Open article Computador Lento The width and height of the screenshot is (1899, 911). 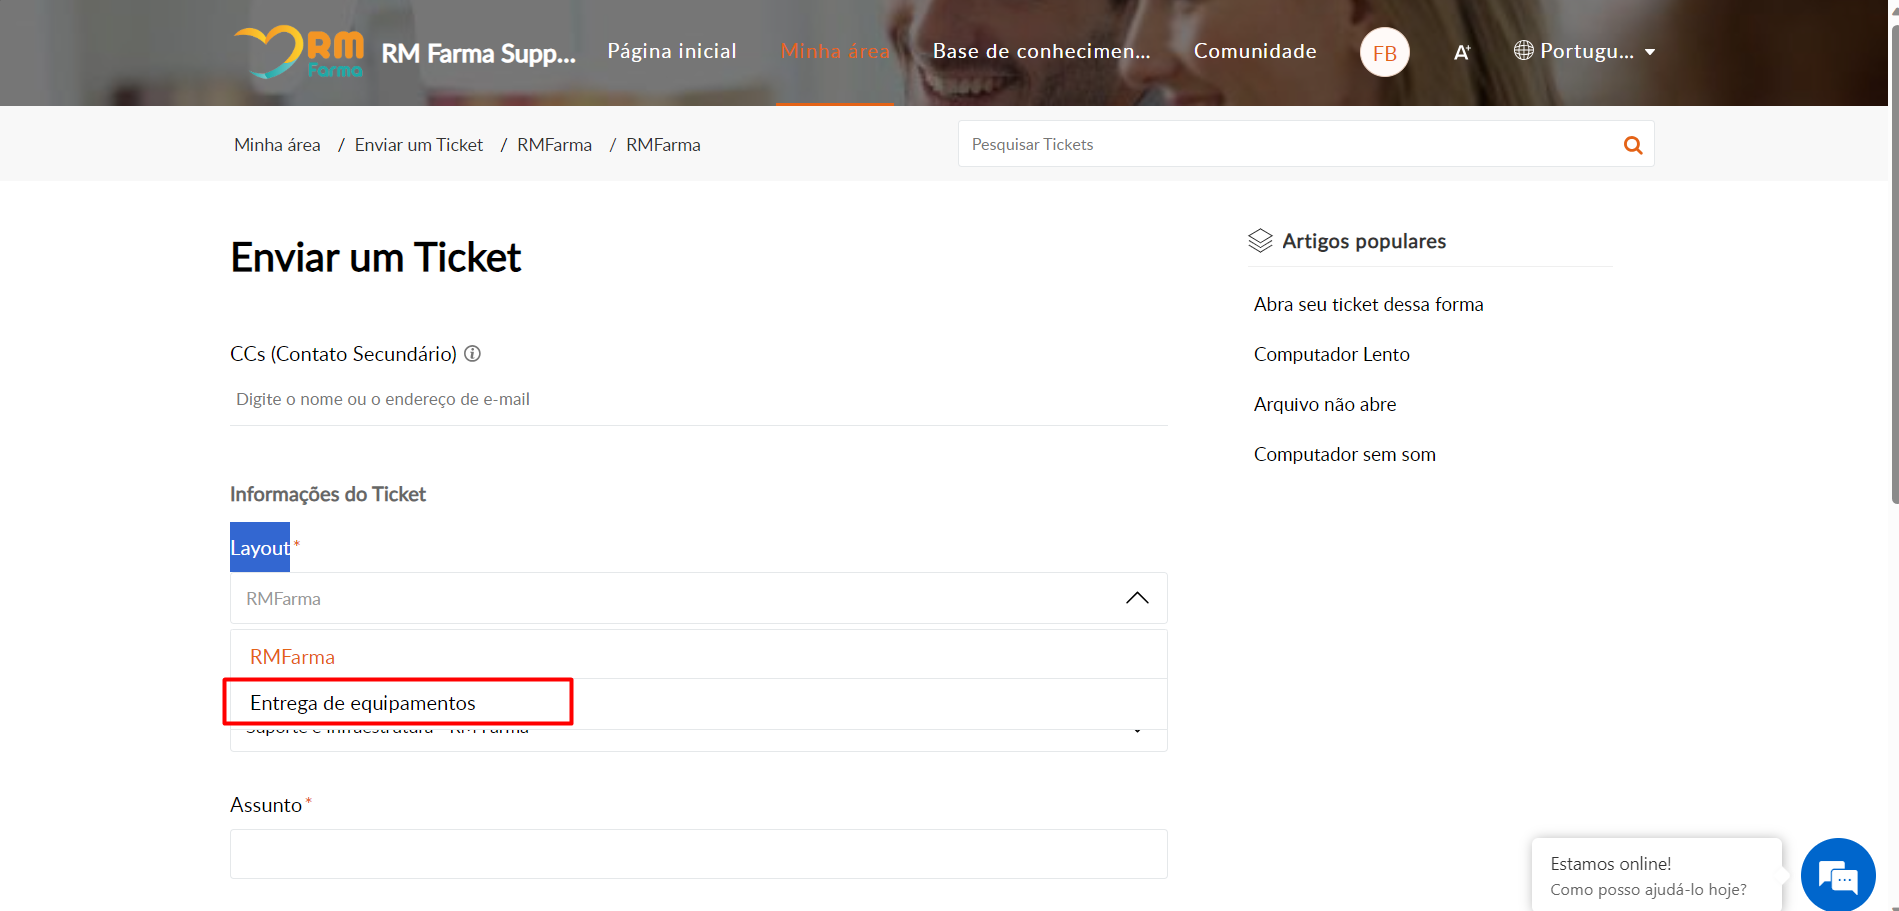click(1331, 354)
